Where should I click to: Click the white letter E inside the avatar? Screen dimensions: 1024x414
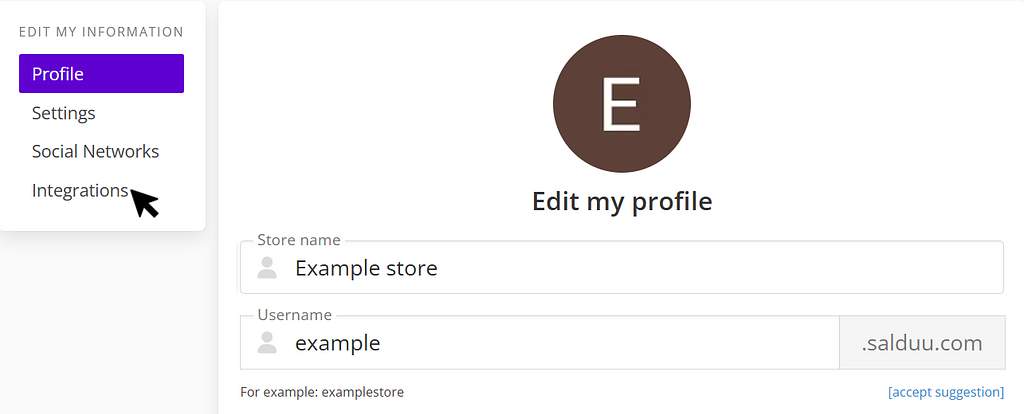[x=620, y=104]
